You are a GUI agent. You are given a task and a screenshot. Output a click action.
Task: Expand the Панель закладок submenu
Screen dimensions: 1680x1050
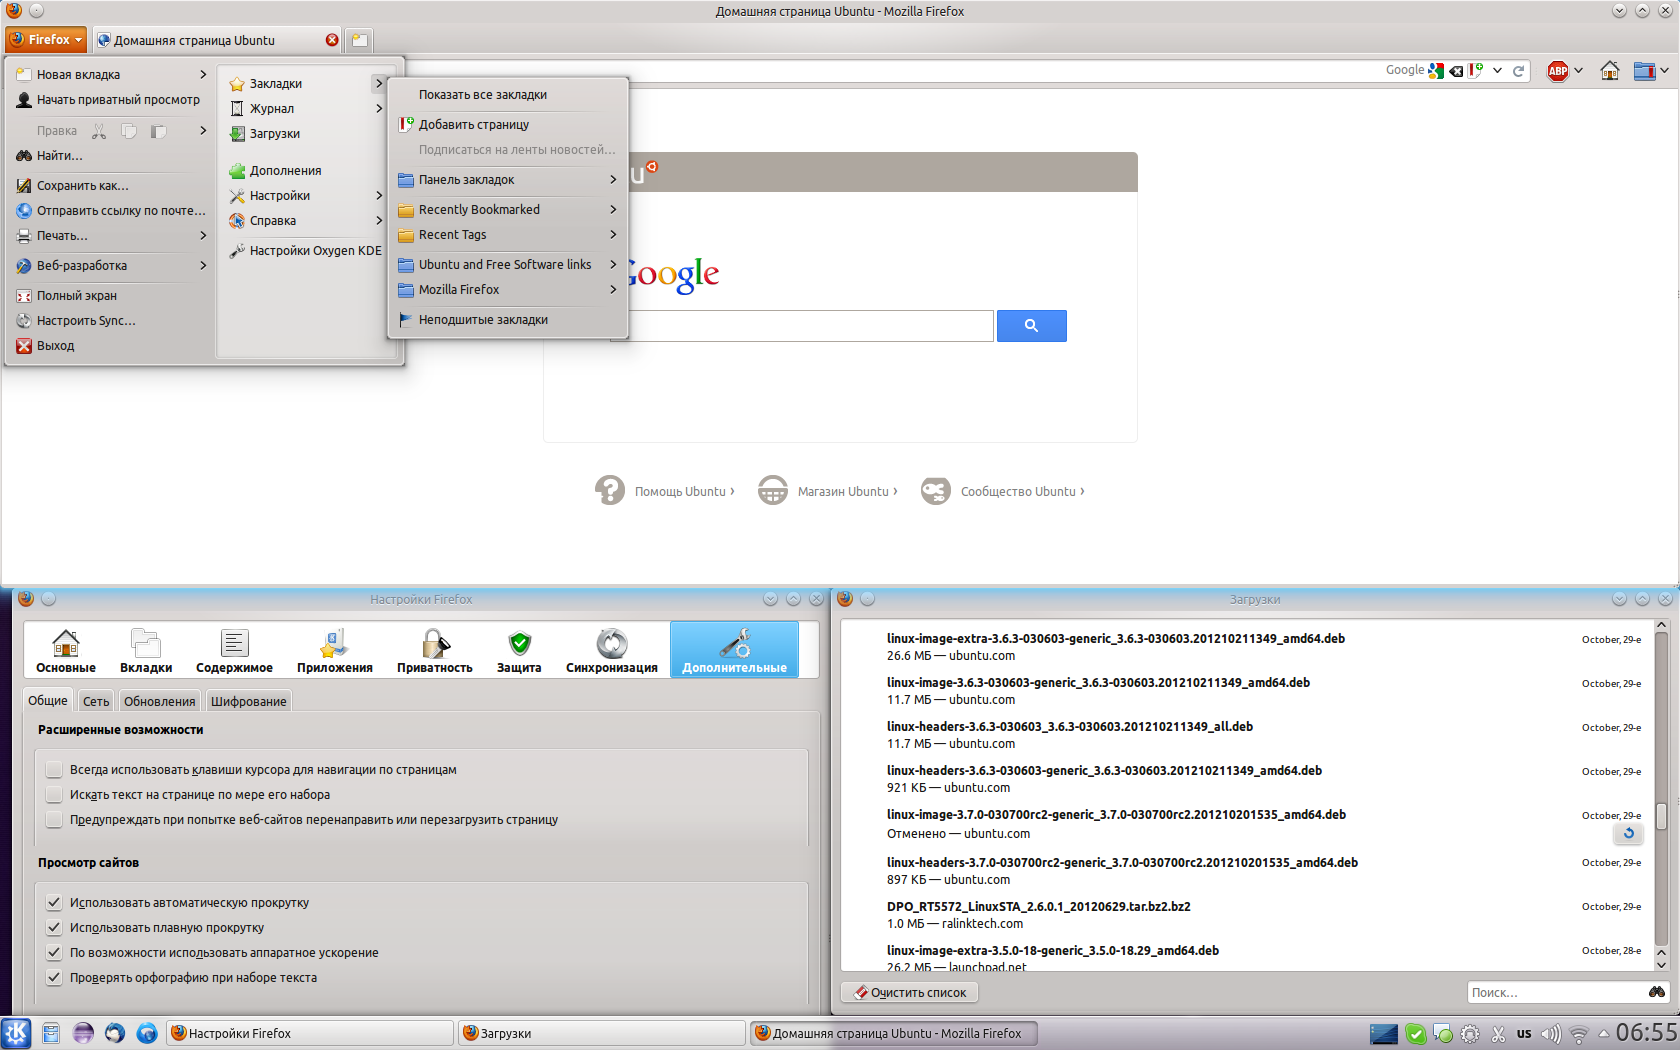click(508, 180)
